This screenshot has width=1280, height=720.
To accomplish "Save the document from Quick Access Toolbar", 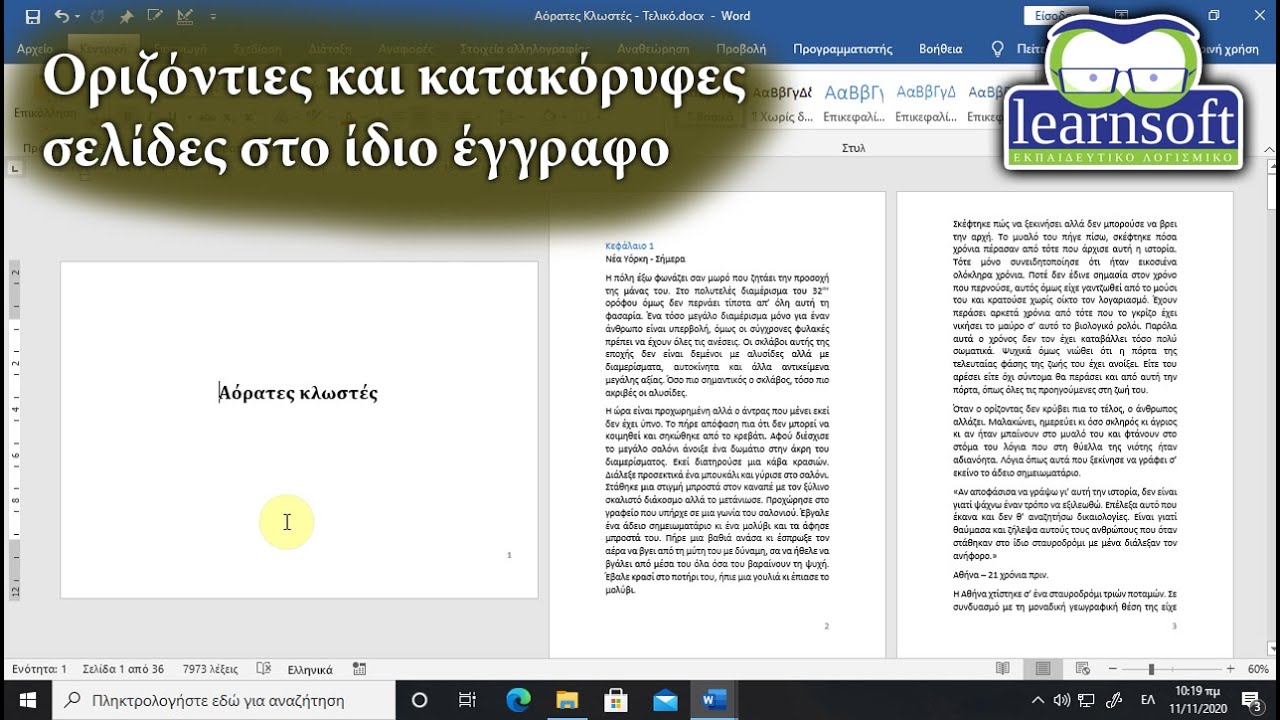I will 33,16.
